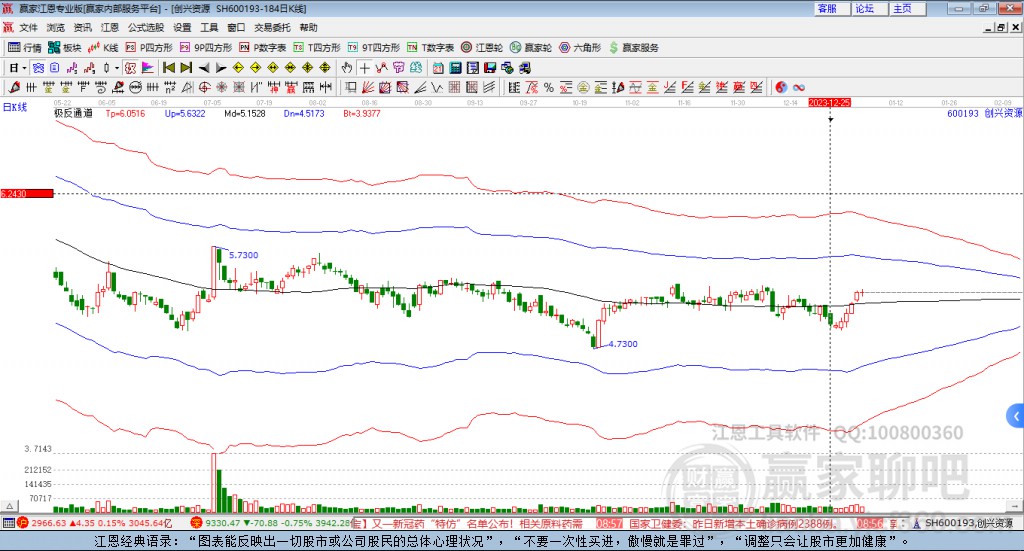The height and width of the screenshot is (551, 1024).
Task: Click the 论坛 forum button
Action: (x=864, y=8)
